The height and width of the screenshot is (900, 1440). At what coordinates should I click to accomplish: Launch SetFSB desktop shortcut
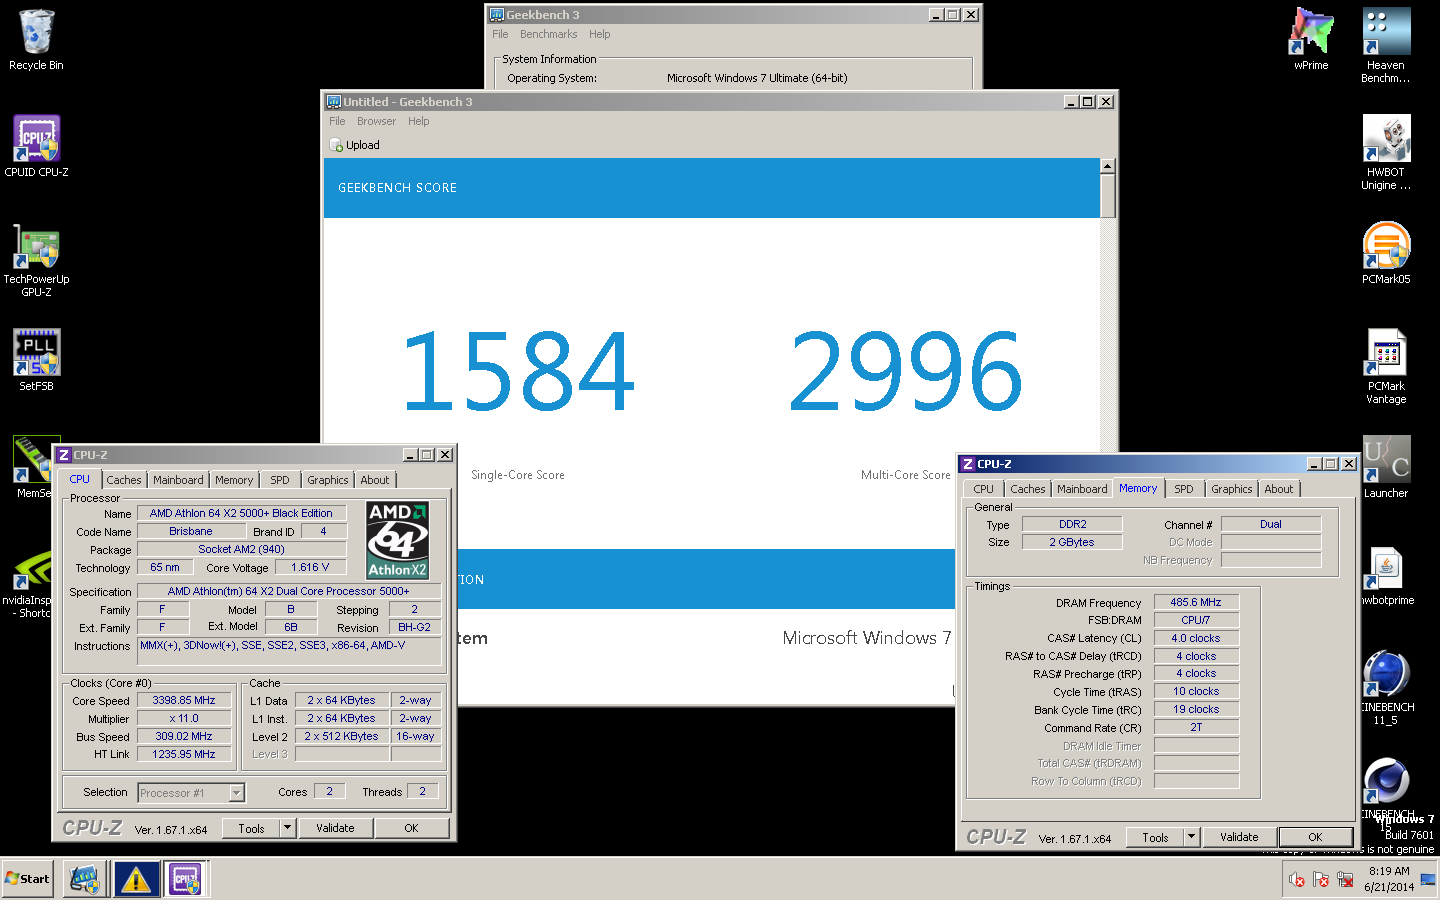tap(36, 360)
